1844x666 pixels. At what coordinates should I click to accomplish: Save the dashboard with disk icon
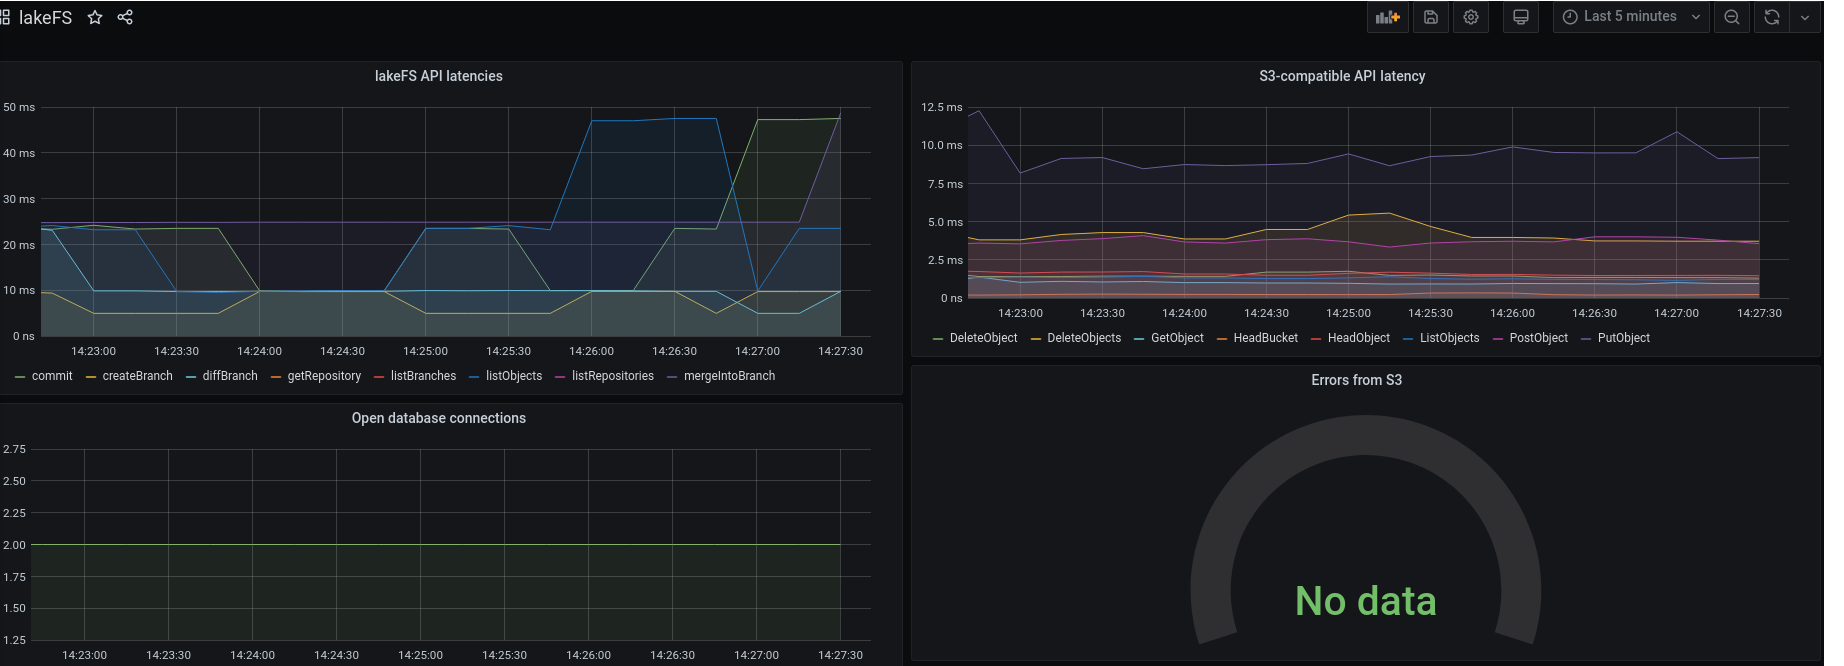click(1431, 17)
